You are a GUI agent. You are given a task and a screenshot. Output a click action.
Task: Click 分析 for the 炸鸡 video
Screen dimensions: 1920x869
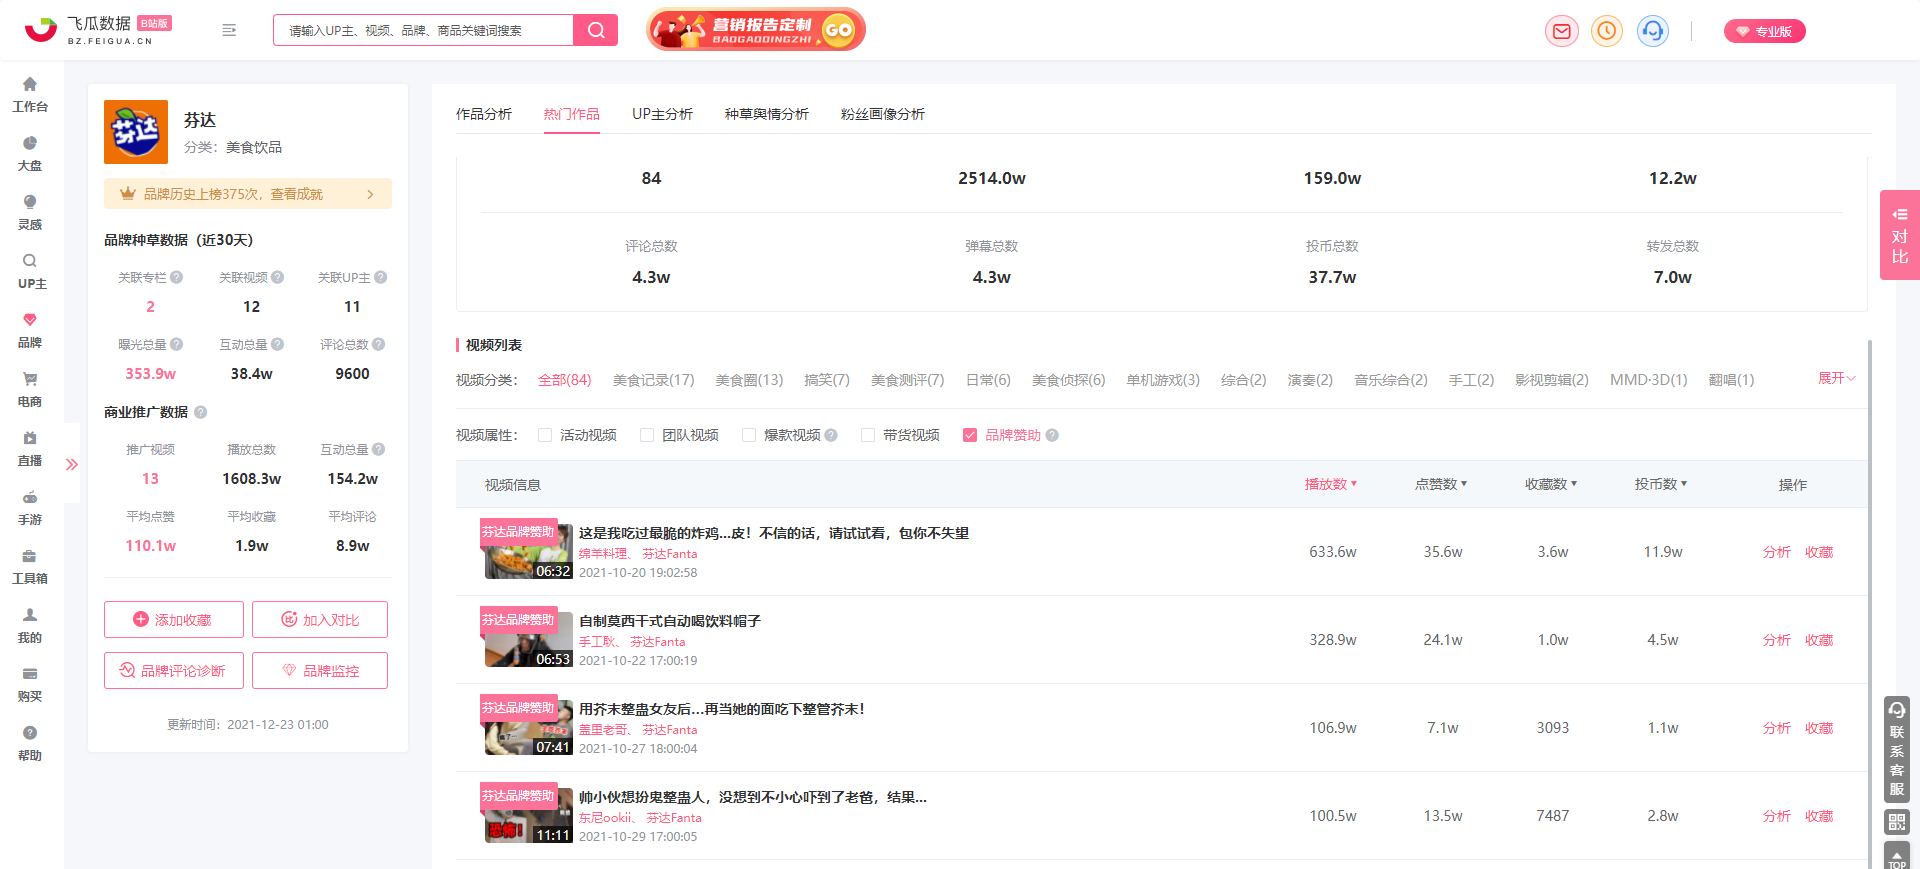pos(1776,552)
